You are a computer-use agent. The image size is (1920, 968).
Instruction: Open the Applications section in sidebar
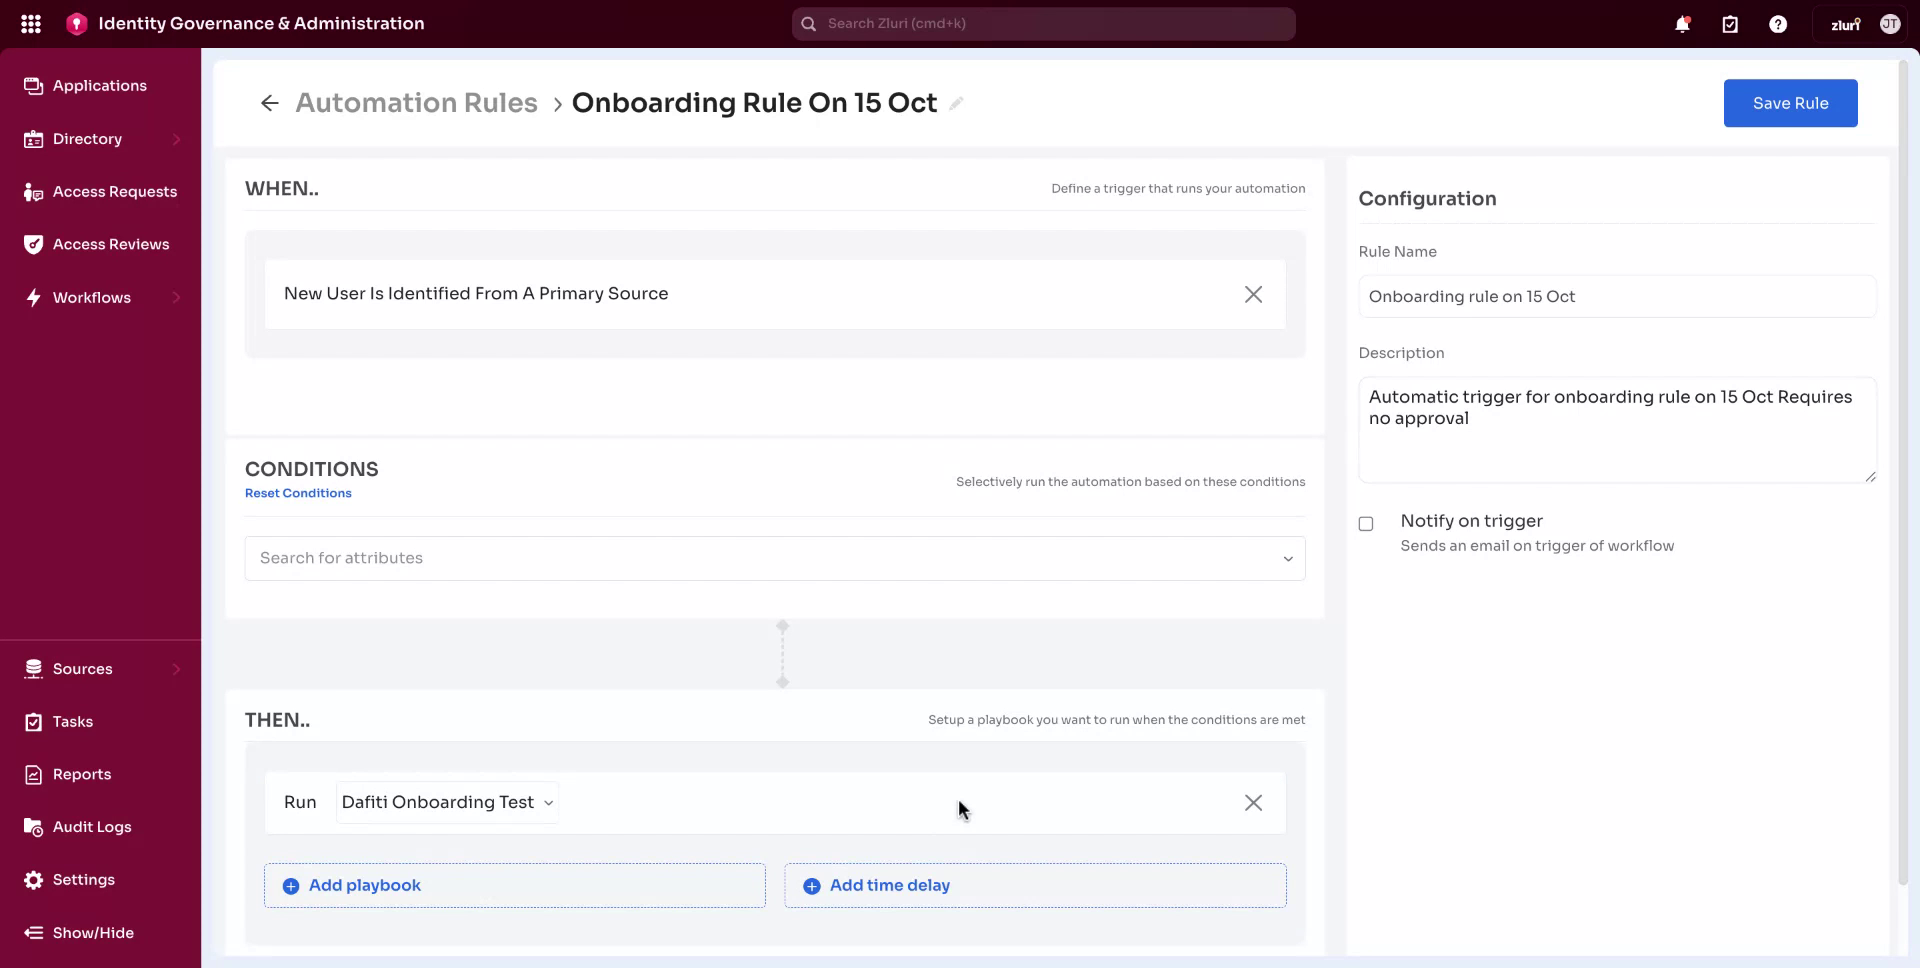[x=98, y=86]
